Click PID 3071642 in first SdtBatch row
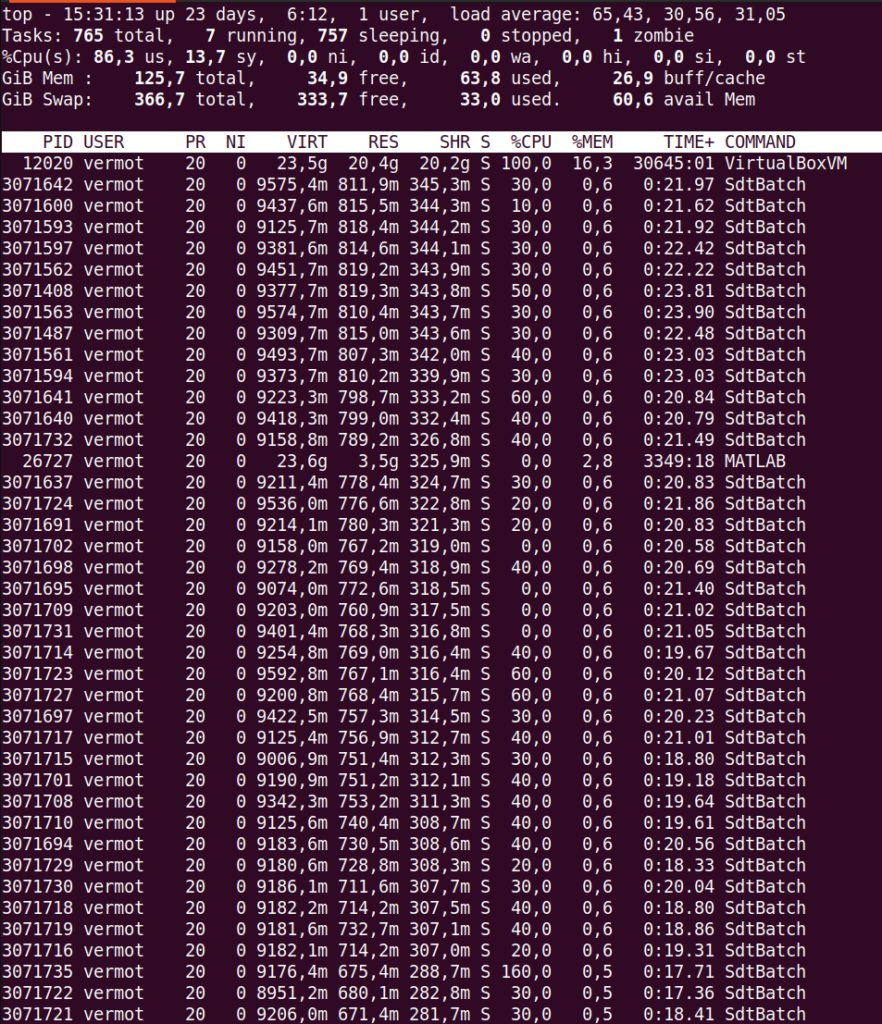The image size is (882, 1024). pyautogui.click(x=37, y=184)
